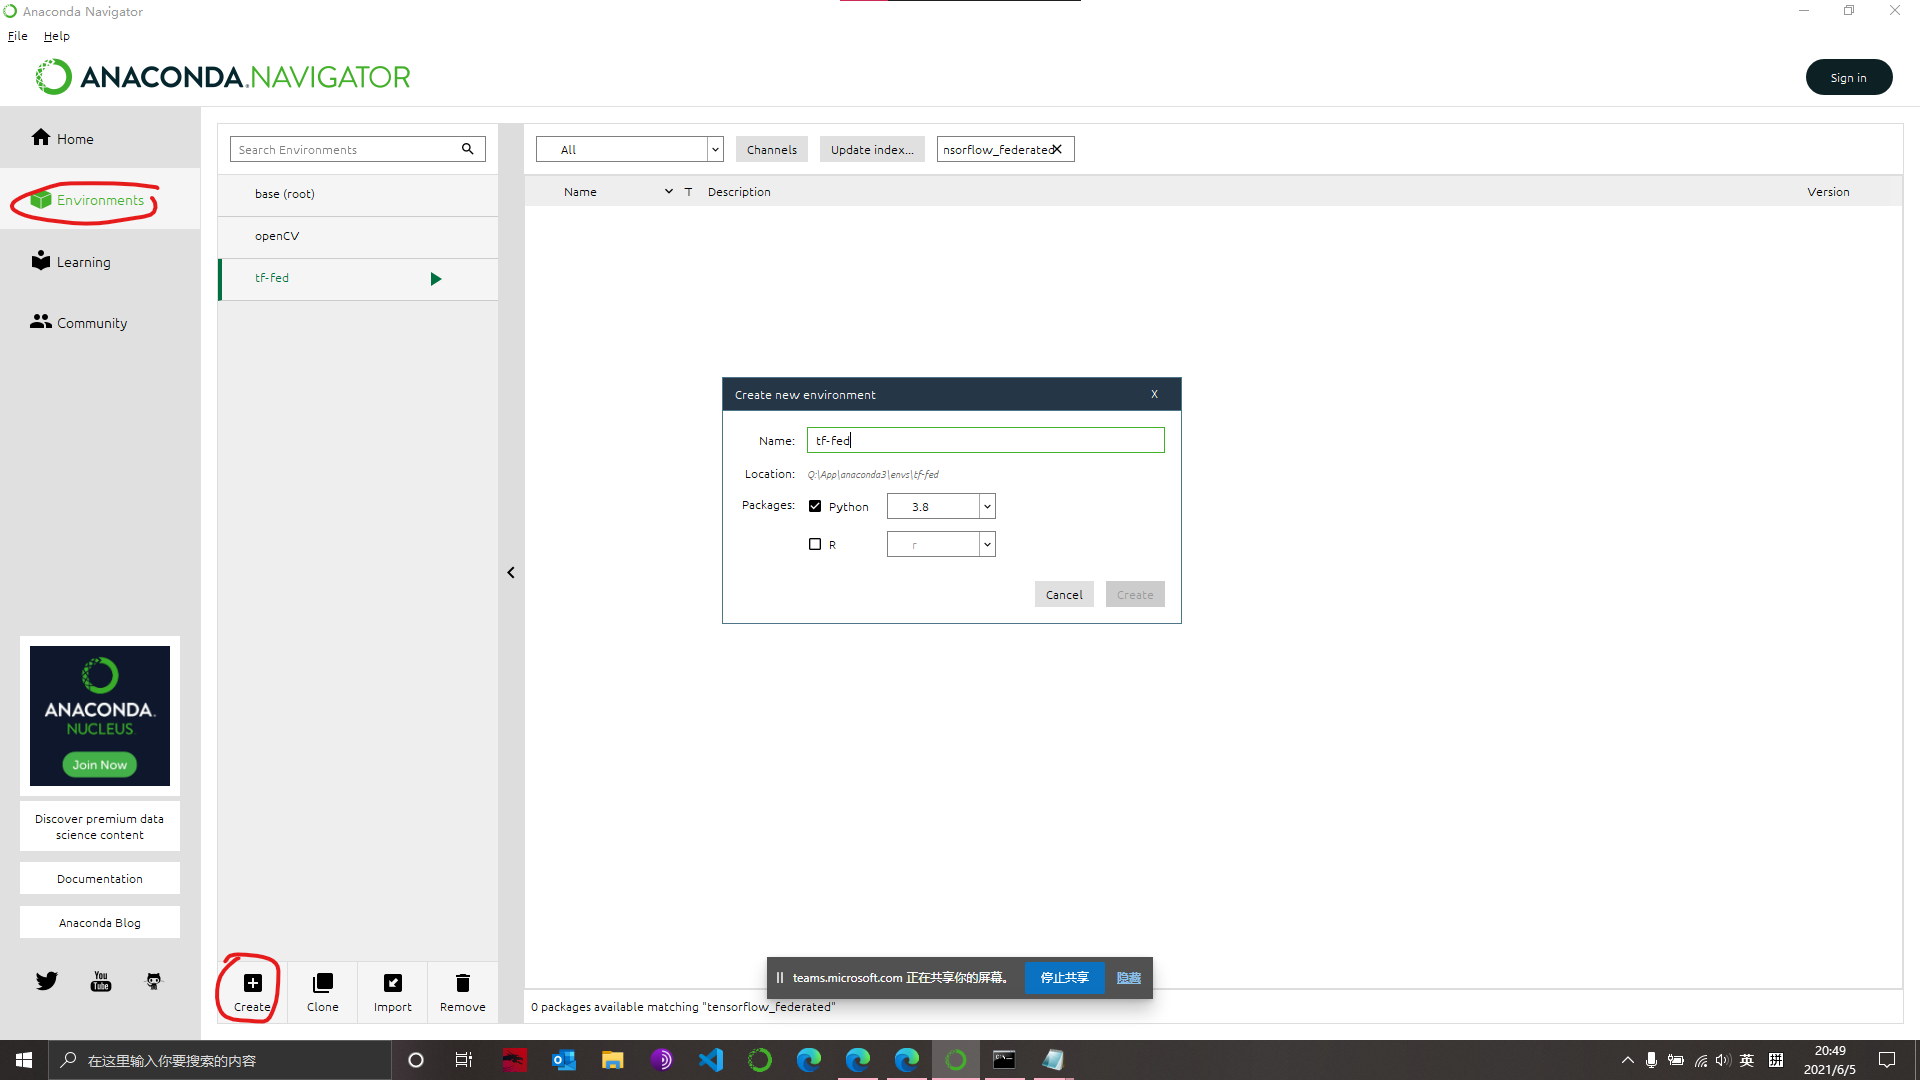
Task: Click the environment Name input field
Action: click(x=985, y=440)
